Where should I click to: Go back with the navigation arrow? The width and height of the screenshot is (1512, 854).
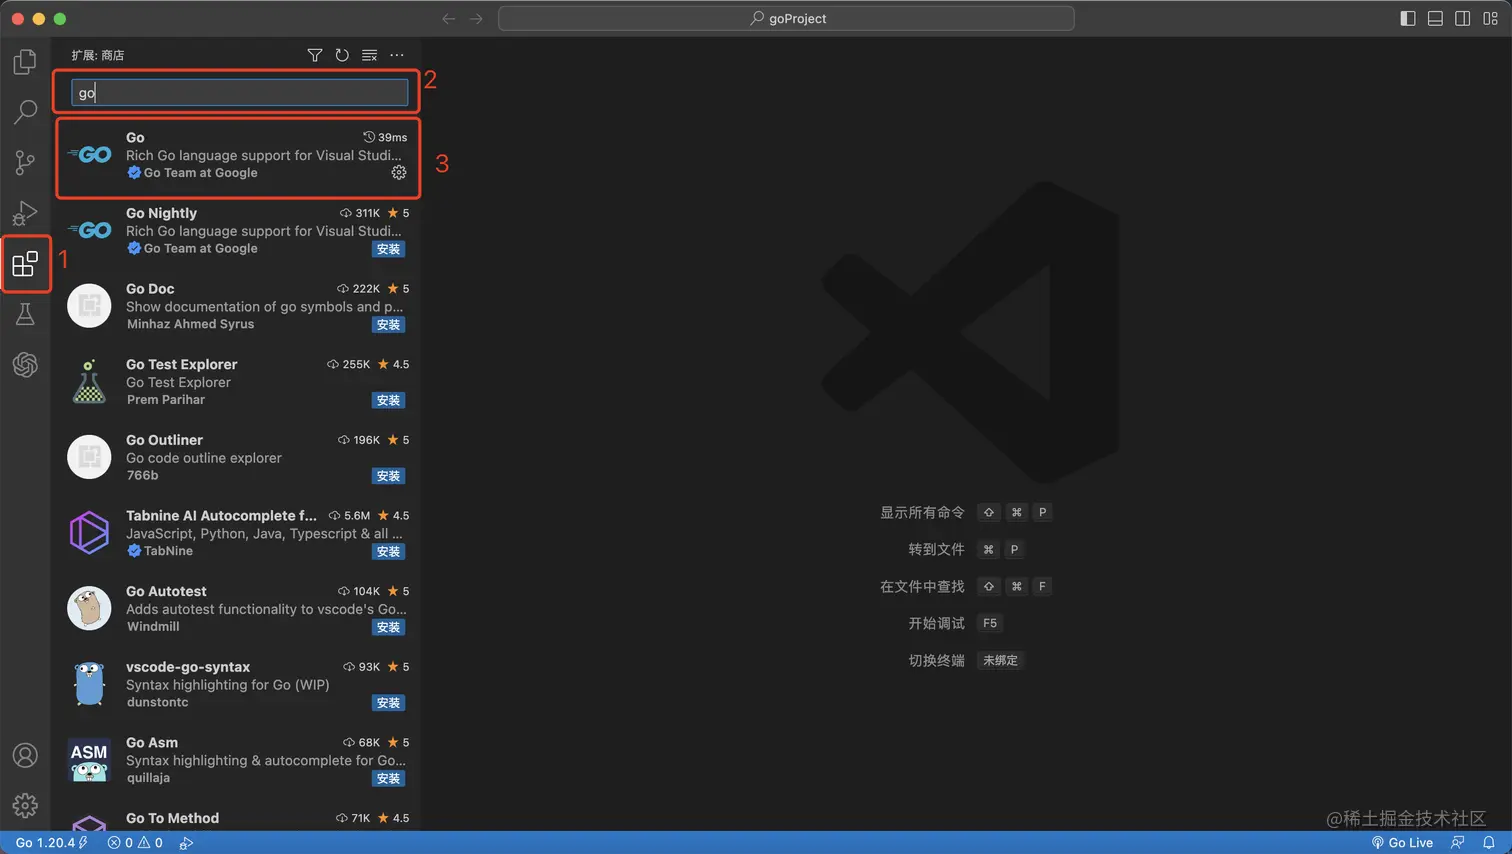pyautogui.click(x=448, y=18)
